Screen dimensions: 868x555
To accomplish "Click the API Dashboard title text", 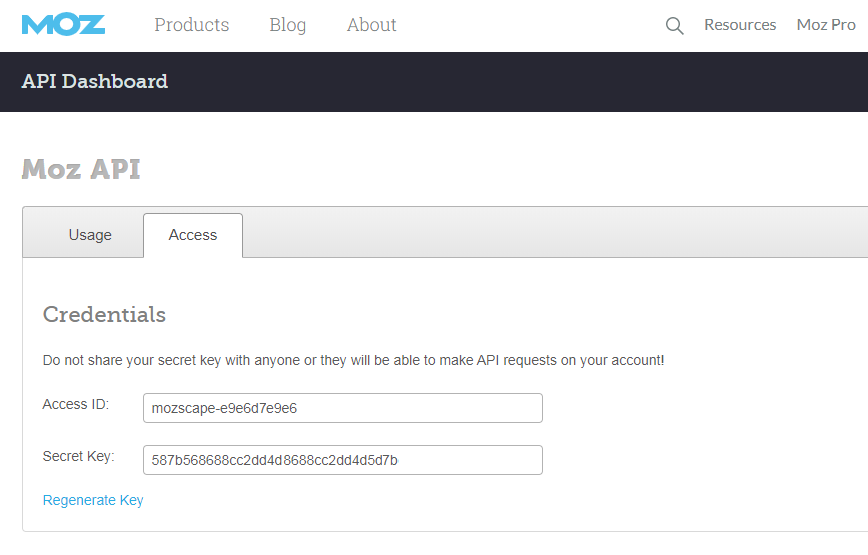I will [95, 81].
